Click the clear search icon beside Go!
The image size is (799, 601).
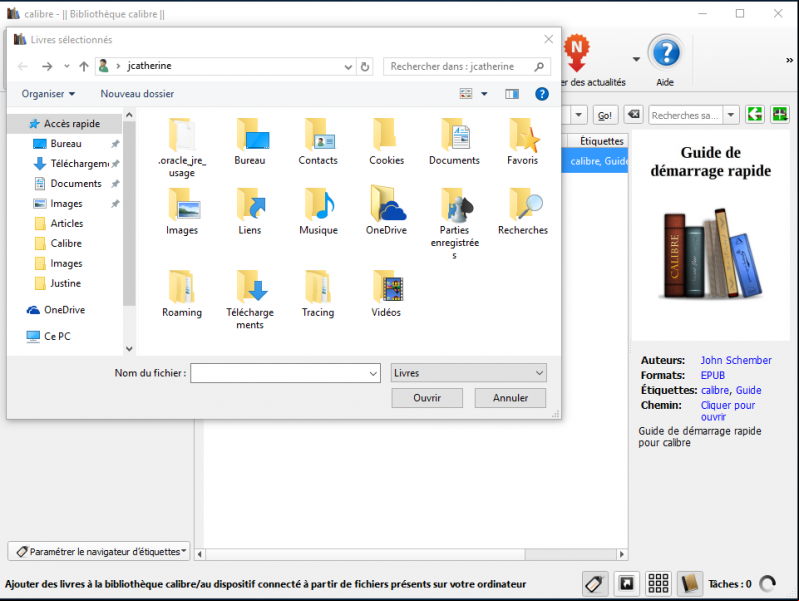[633, 115]
